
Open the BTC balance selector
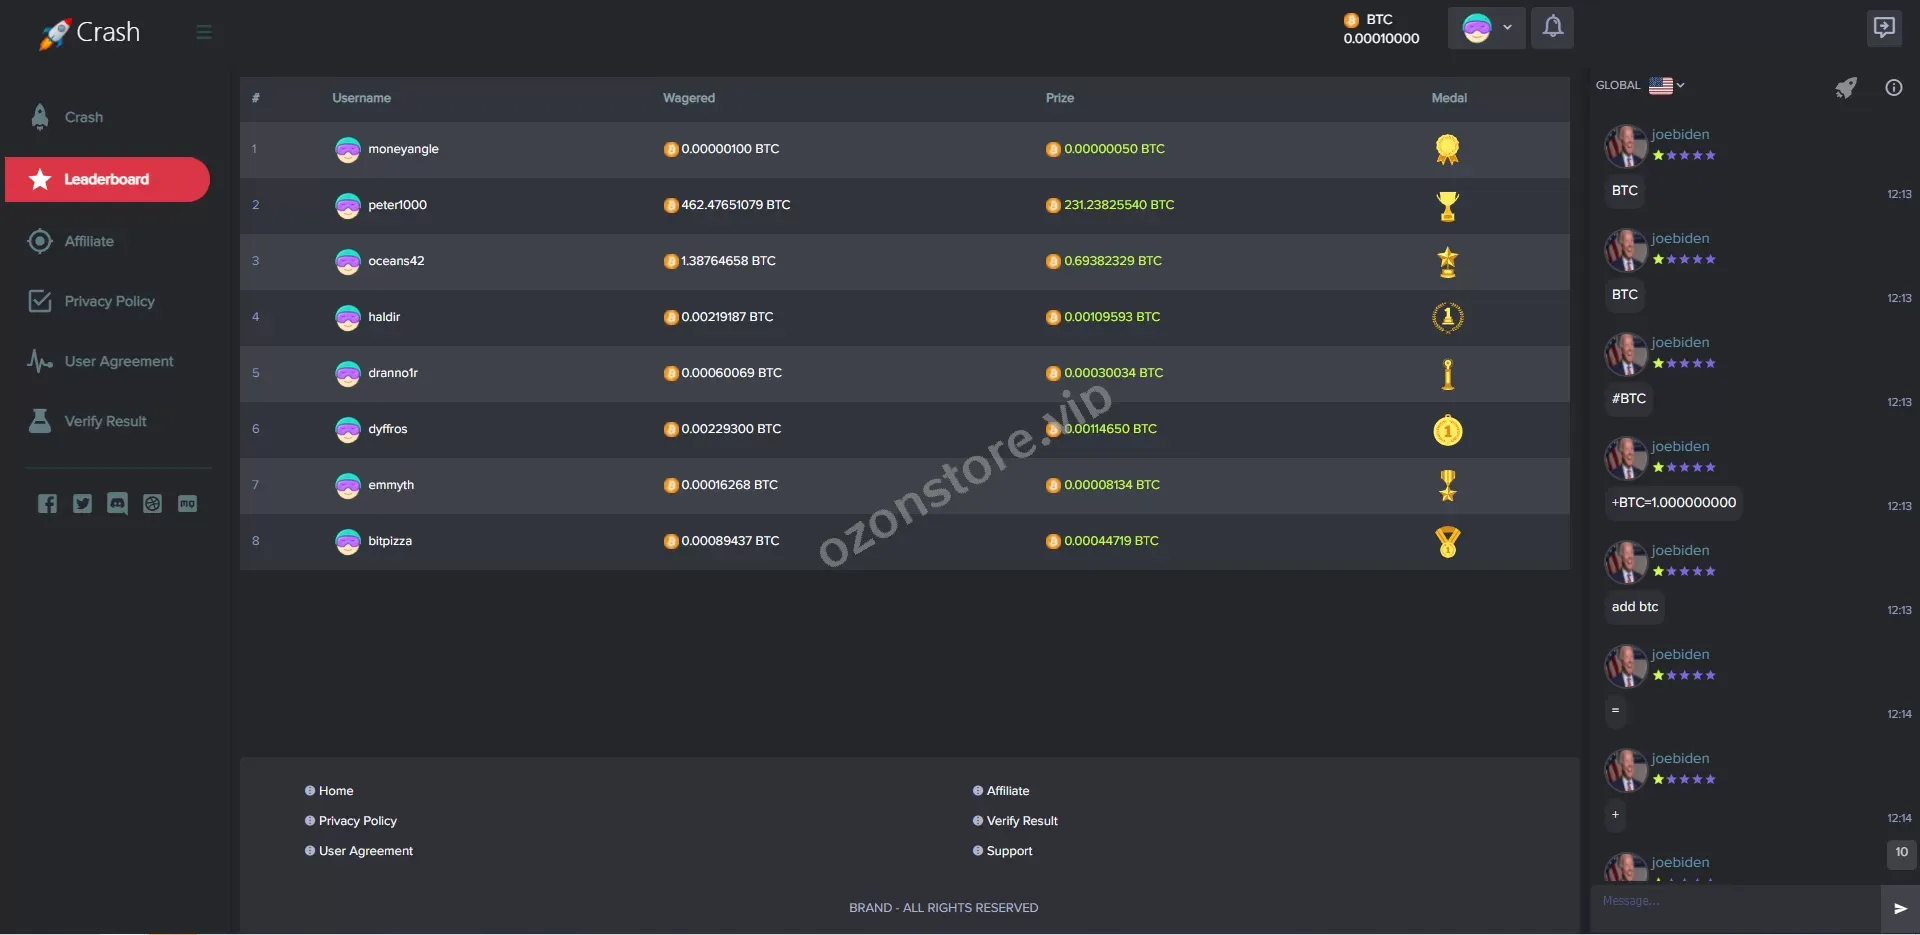click(1380, 29)
